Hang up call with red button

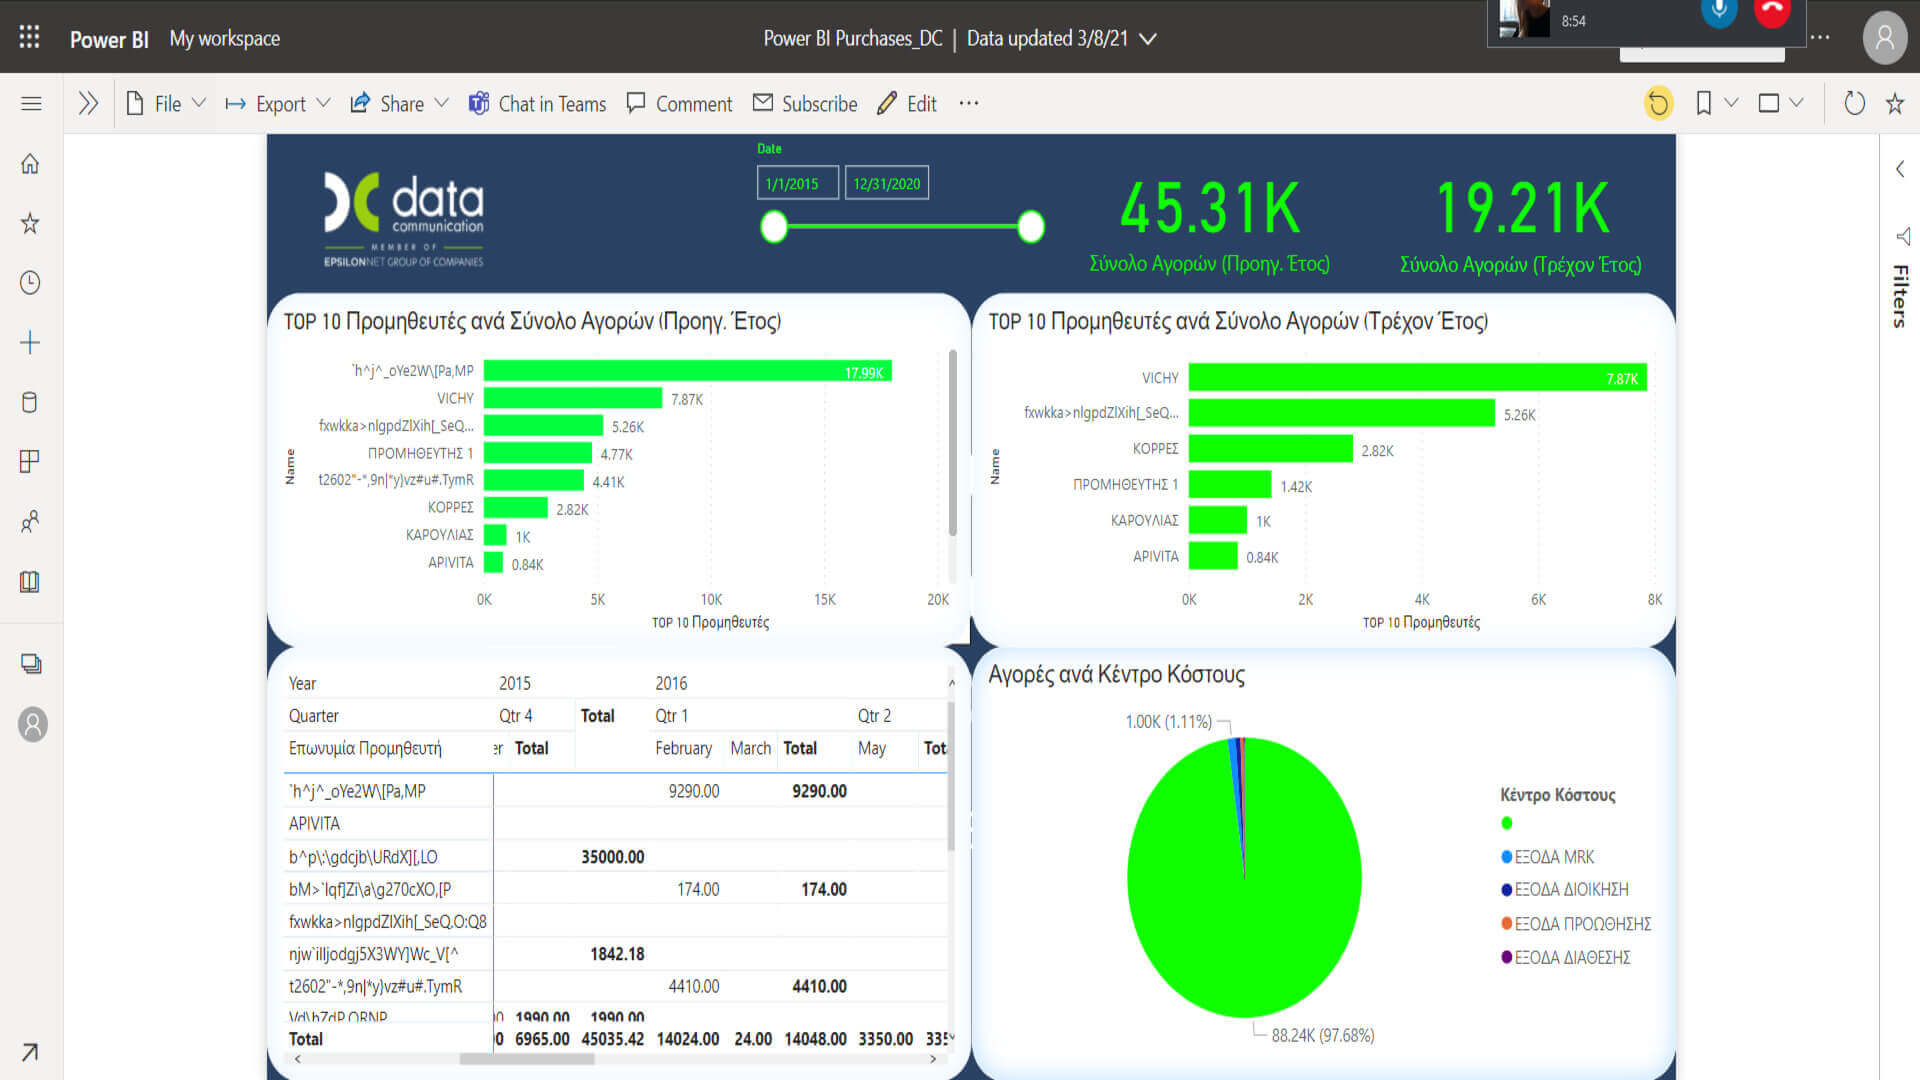click(1772, 12)
